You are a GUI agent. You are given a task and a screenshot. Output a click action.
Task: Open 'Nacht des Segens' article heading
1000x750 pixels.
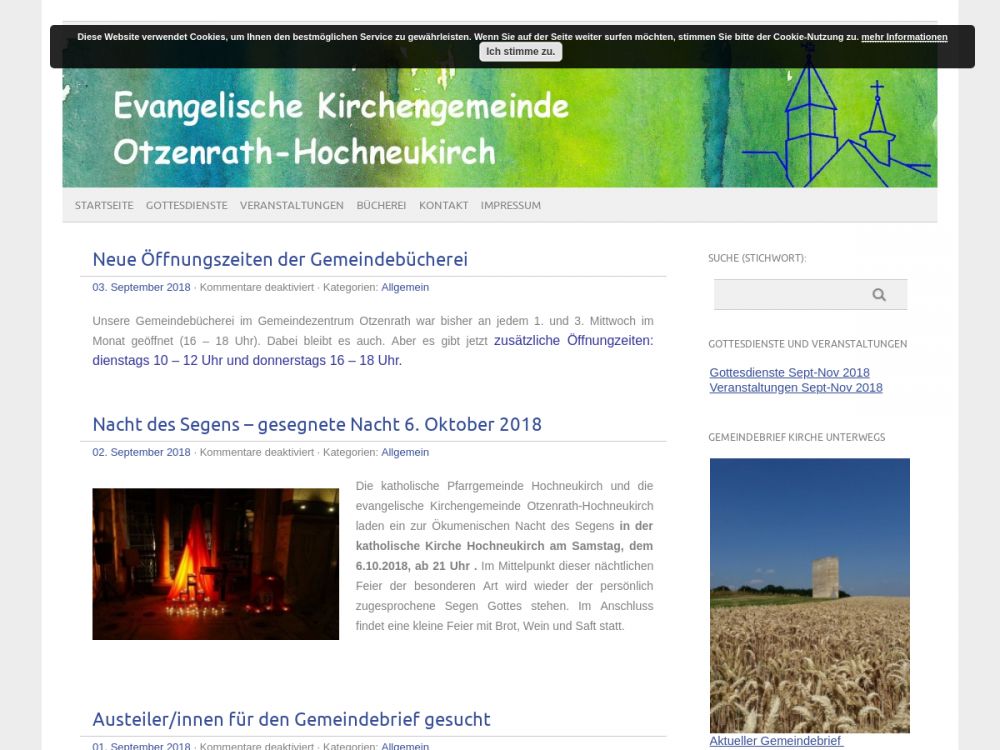317,424
